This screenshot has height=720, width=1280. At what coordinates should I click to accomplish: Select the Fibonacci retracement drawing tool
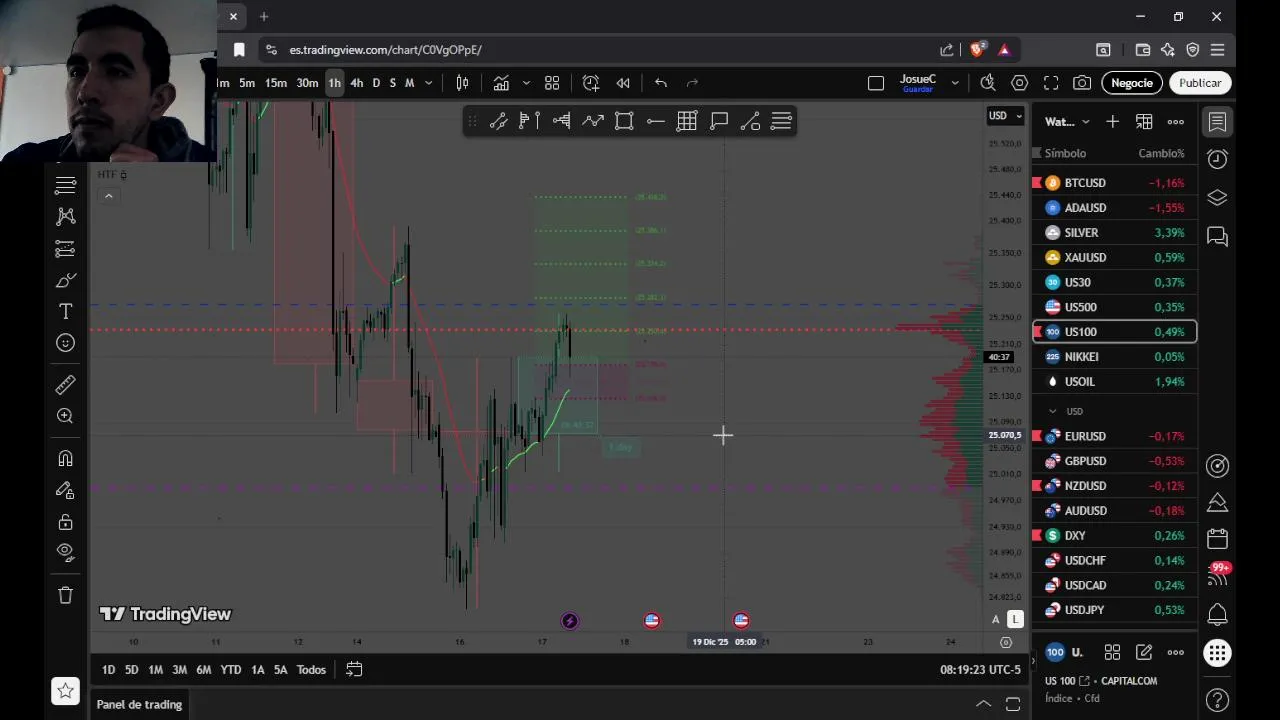65,185
